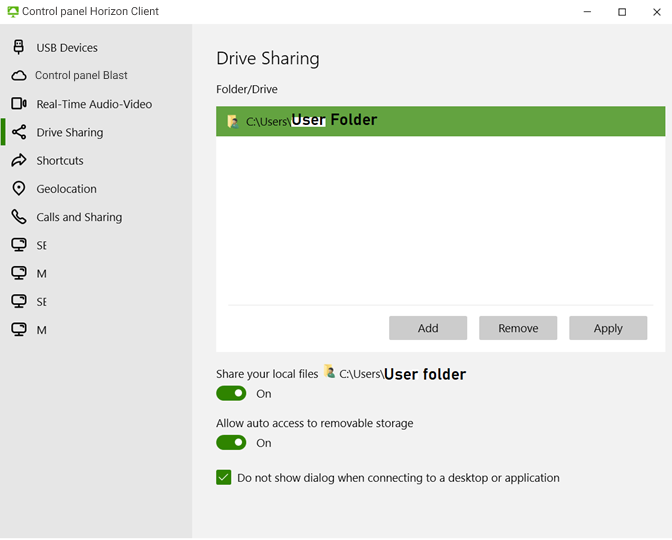Close the Horizon Client control panel window
This screenshot has height=540, width=672.
click(655, 12)
